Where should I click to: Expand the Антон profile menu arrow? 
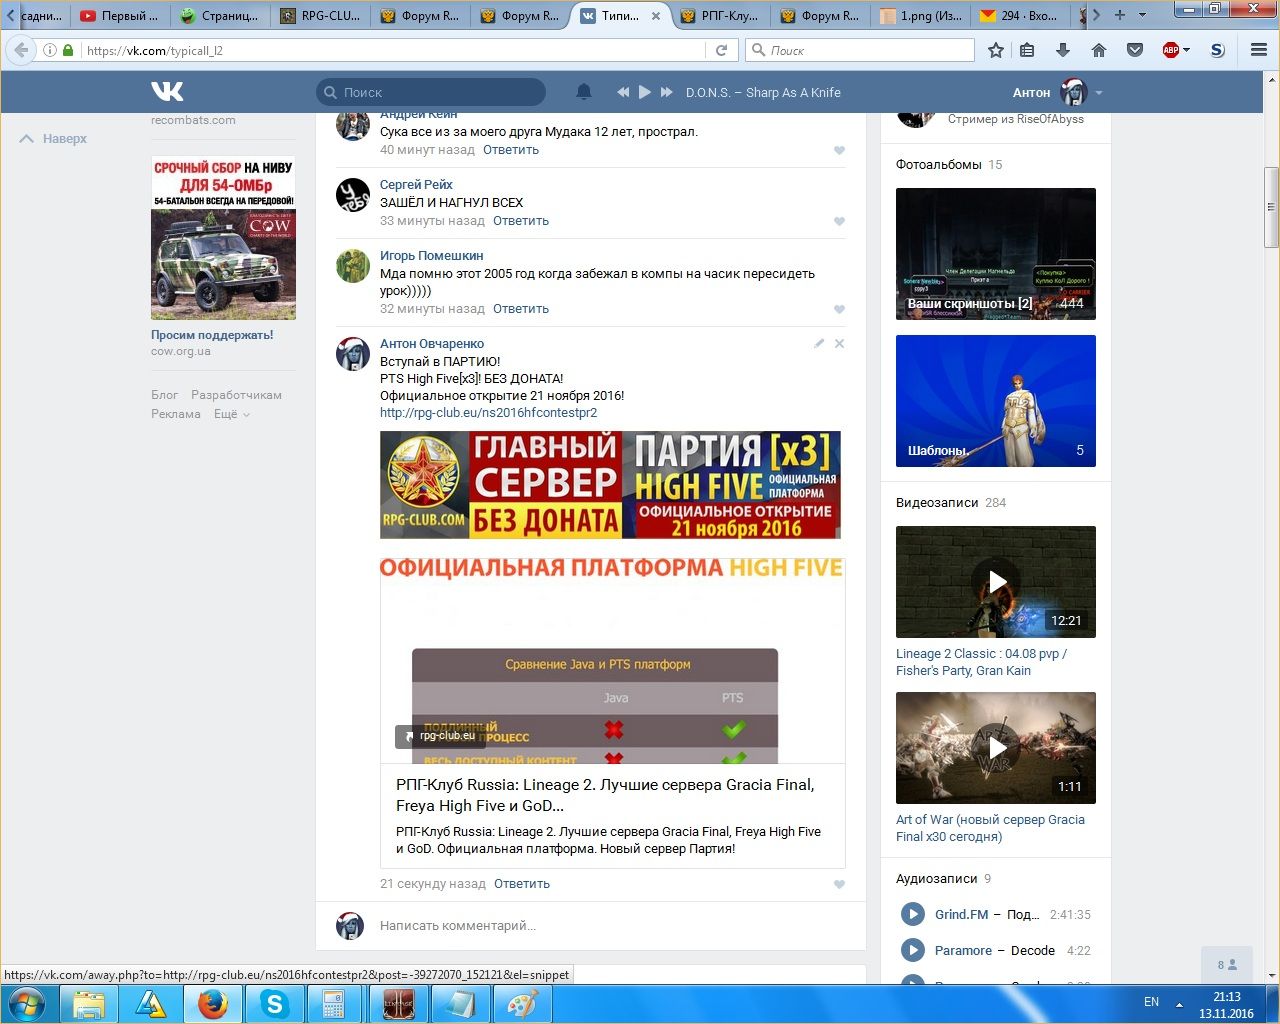[1099, 93]
